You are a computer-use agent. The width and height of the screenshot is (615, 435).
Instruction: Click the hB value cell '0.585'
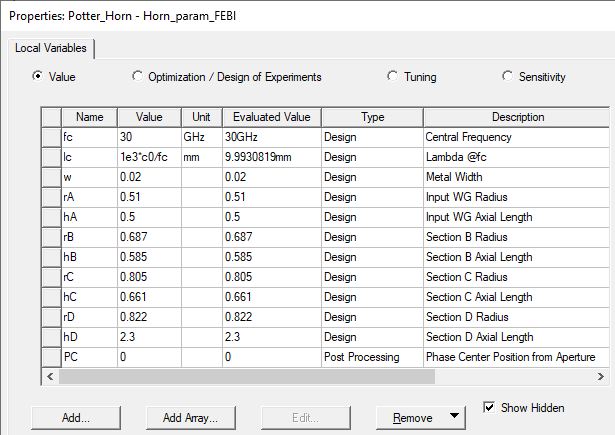tap(149, 257)
